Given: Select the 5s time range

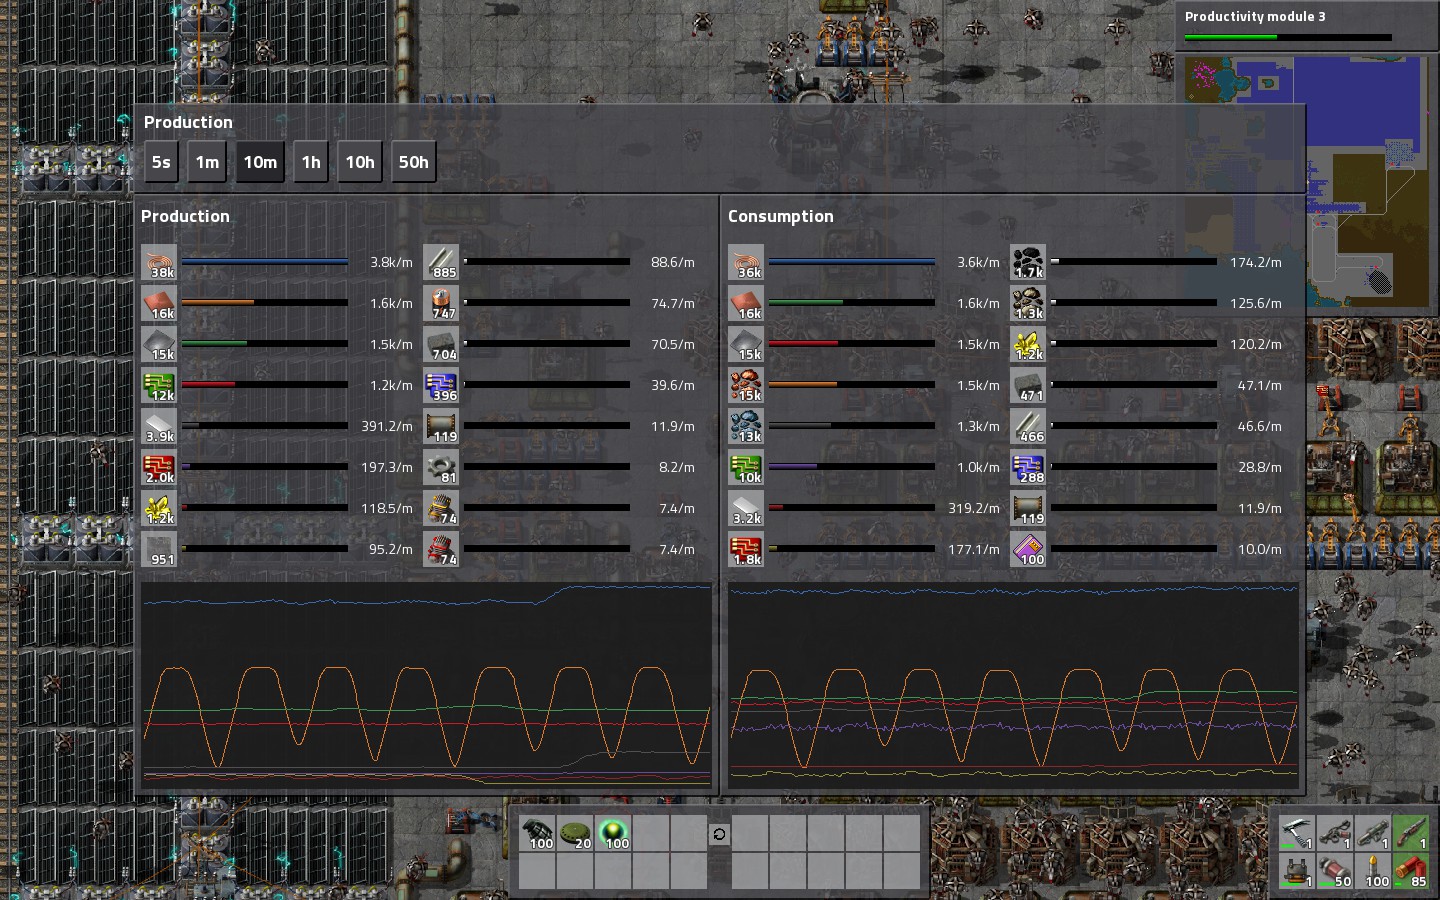Looking at the screenshot, I should [x=161, y=162].
